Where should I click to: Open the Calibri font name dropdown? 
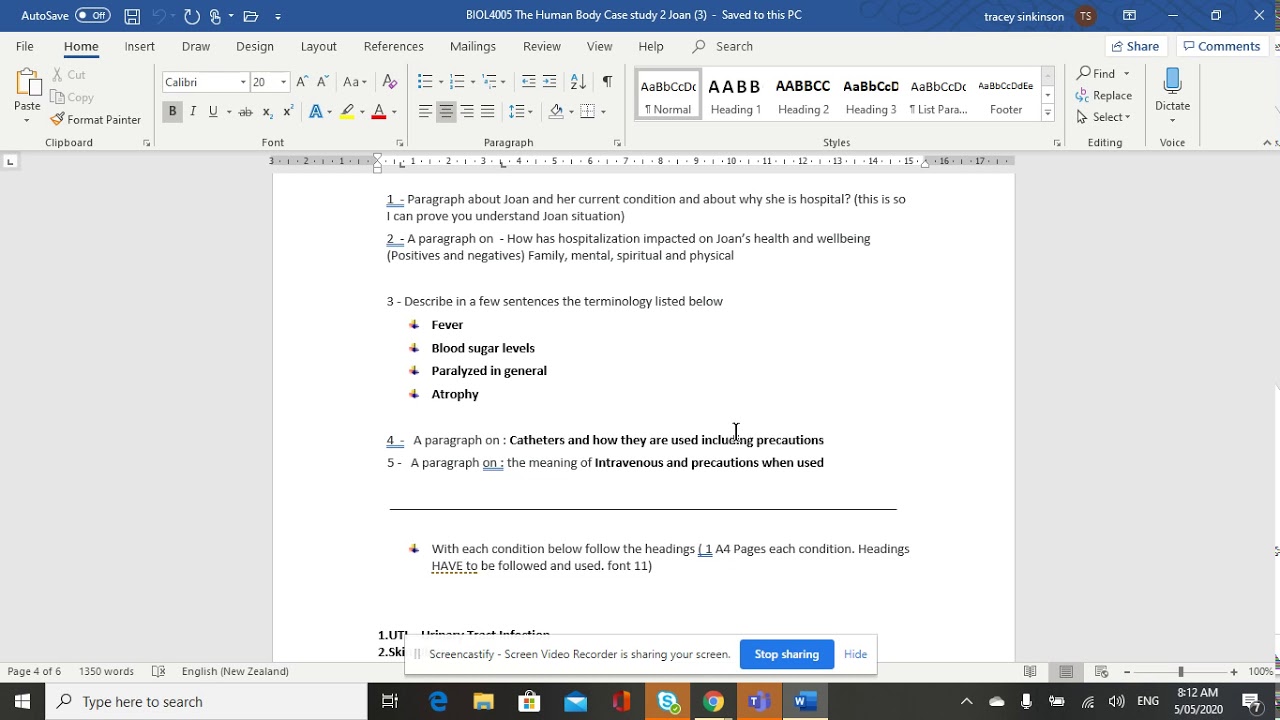[x=243, y=82]
